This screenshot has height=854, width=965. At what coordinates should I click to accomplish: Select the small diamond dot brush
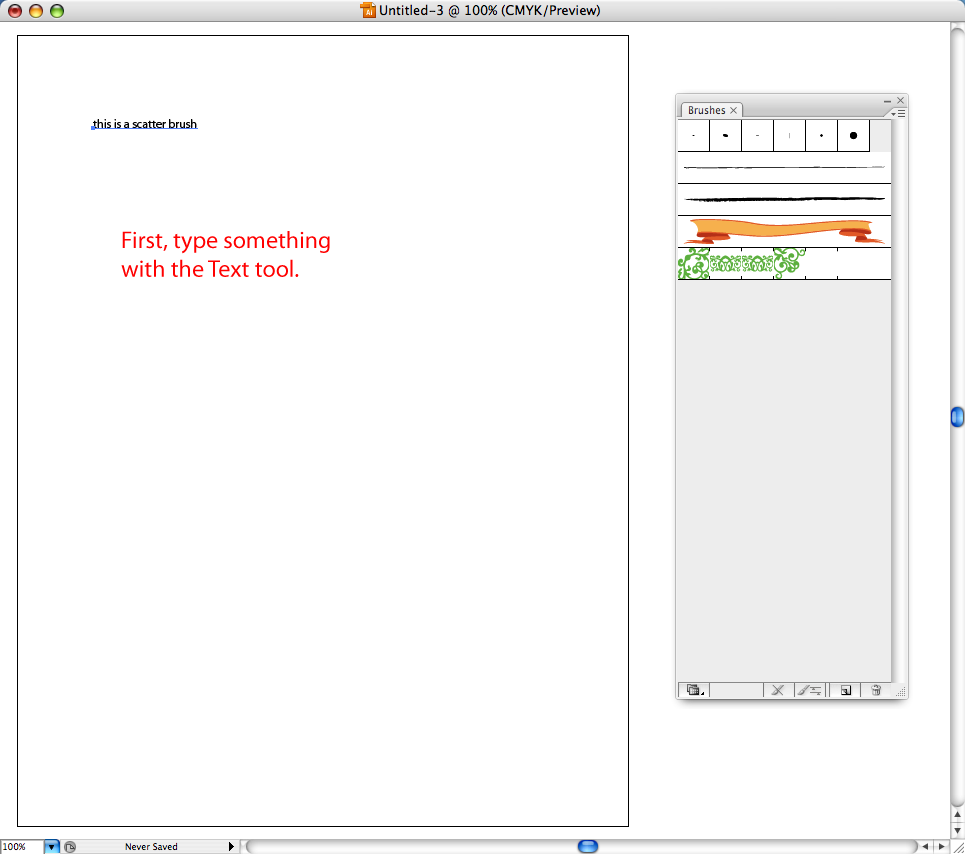(822, 135)
